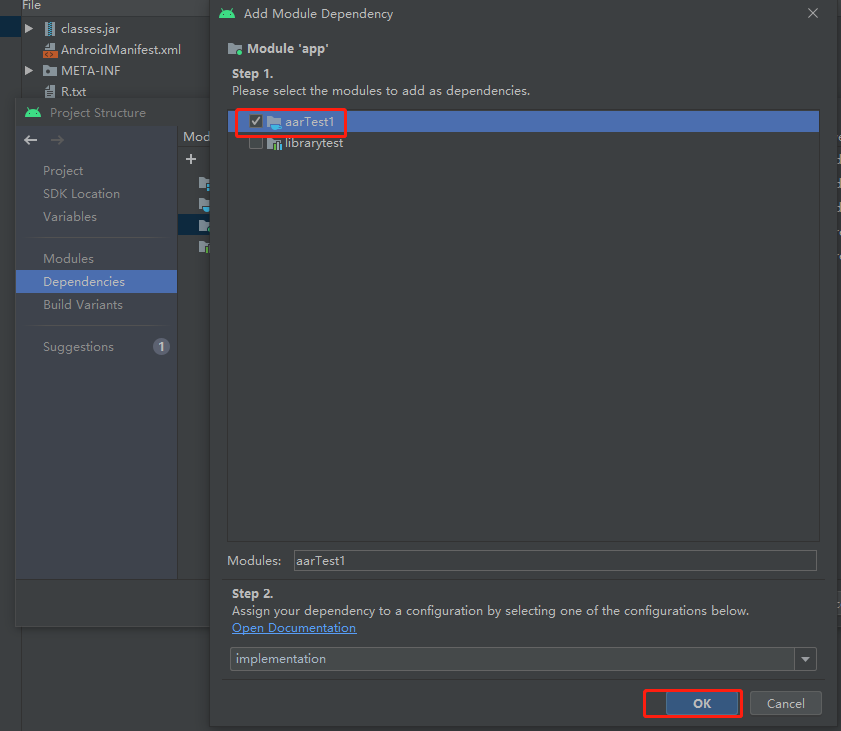
Task: Open the File menu
Action: [31, 5]
